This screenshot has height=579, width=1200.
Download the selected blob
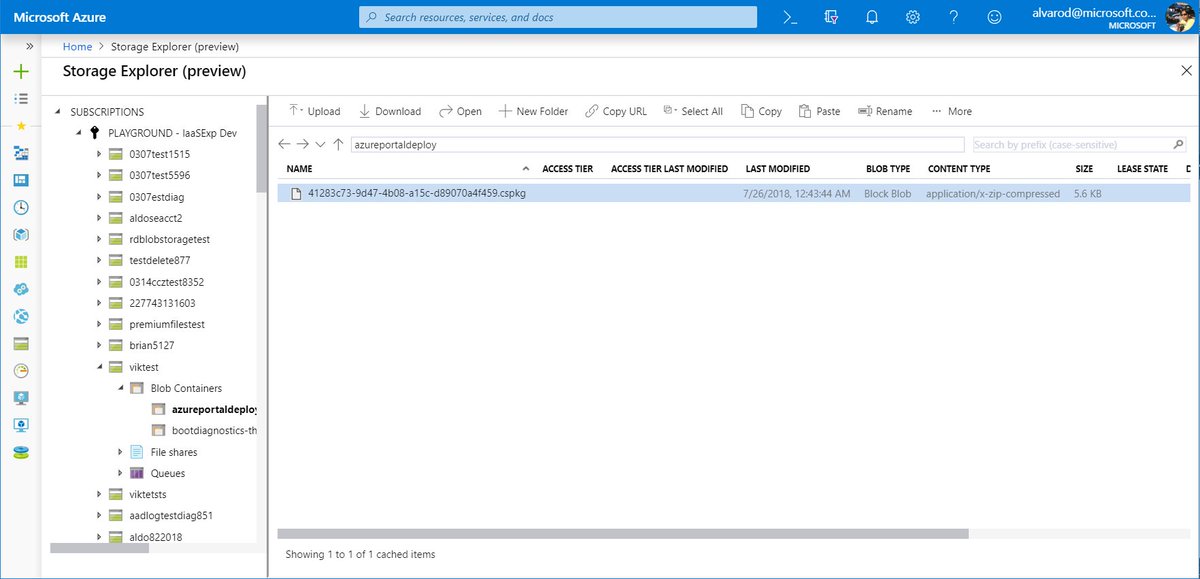click(390, 111)
